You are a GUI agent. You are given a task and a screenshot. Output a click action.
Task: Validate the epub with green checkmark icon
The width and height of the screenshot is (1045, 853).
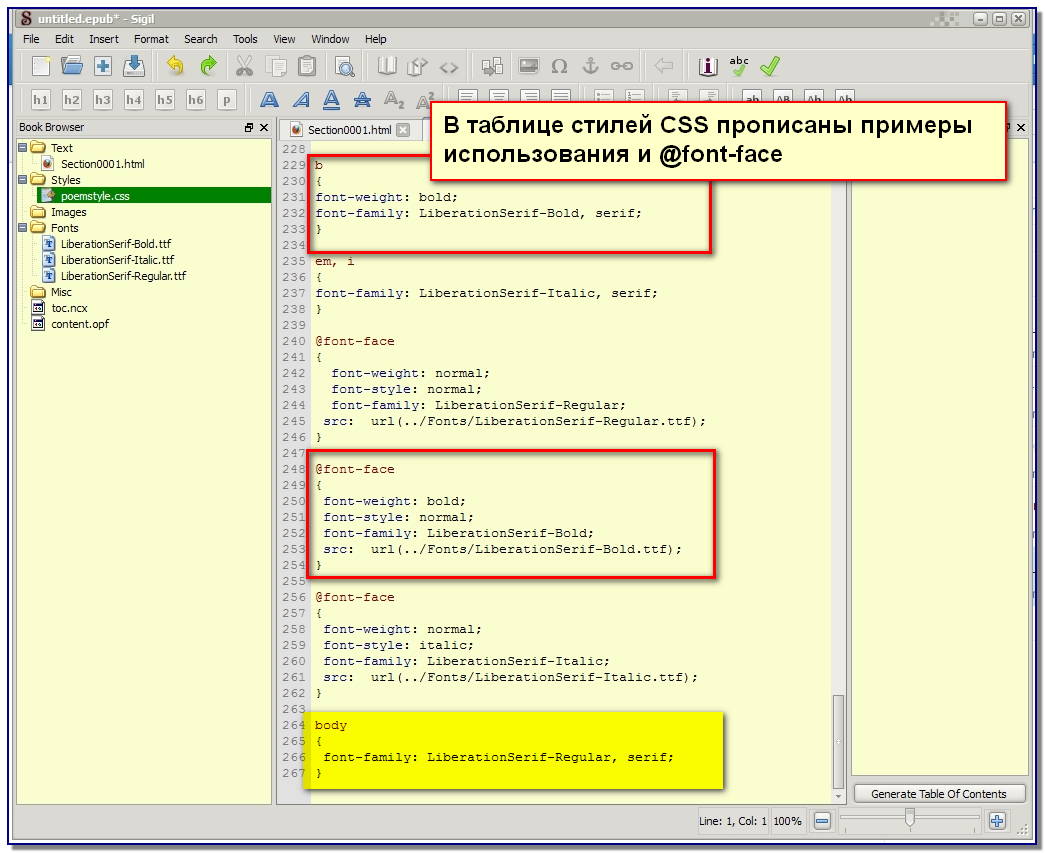pos(770,66)
